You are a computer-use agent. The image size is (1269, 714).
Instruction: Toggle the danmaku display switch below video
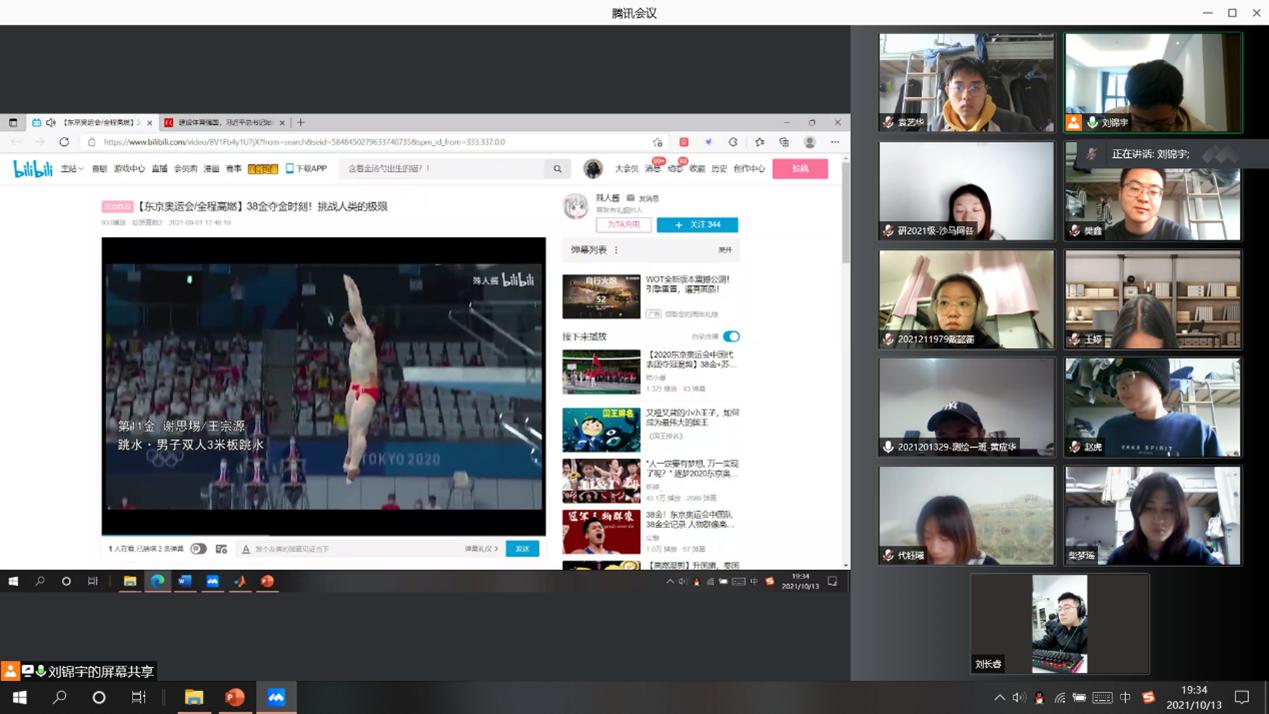coord(198,549)
